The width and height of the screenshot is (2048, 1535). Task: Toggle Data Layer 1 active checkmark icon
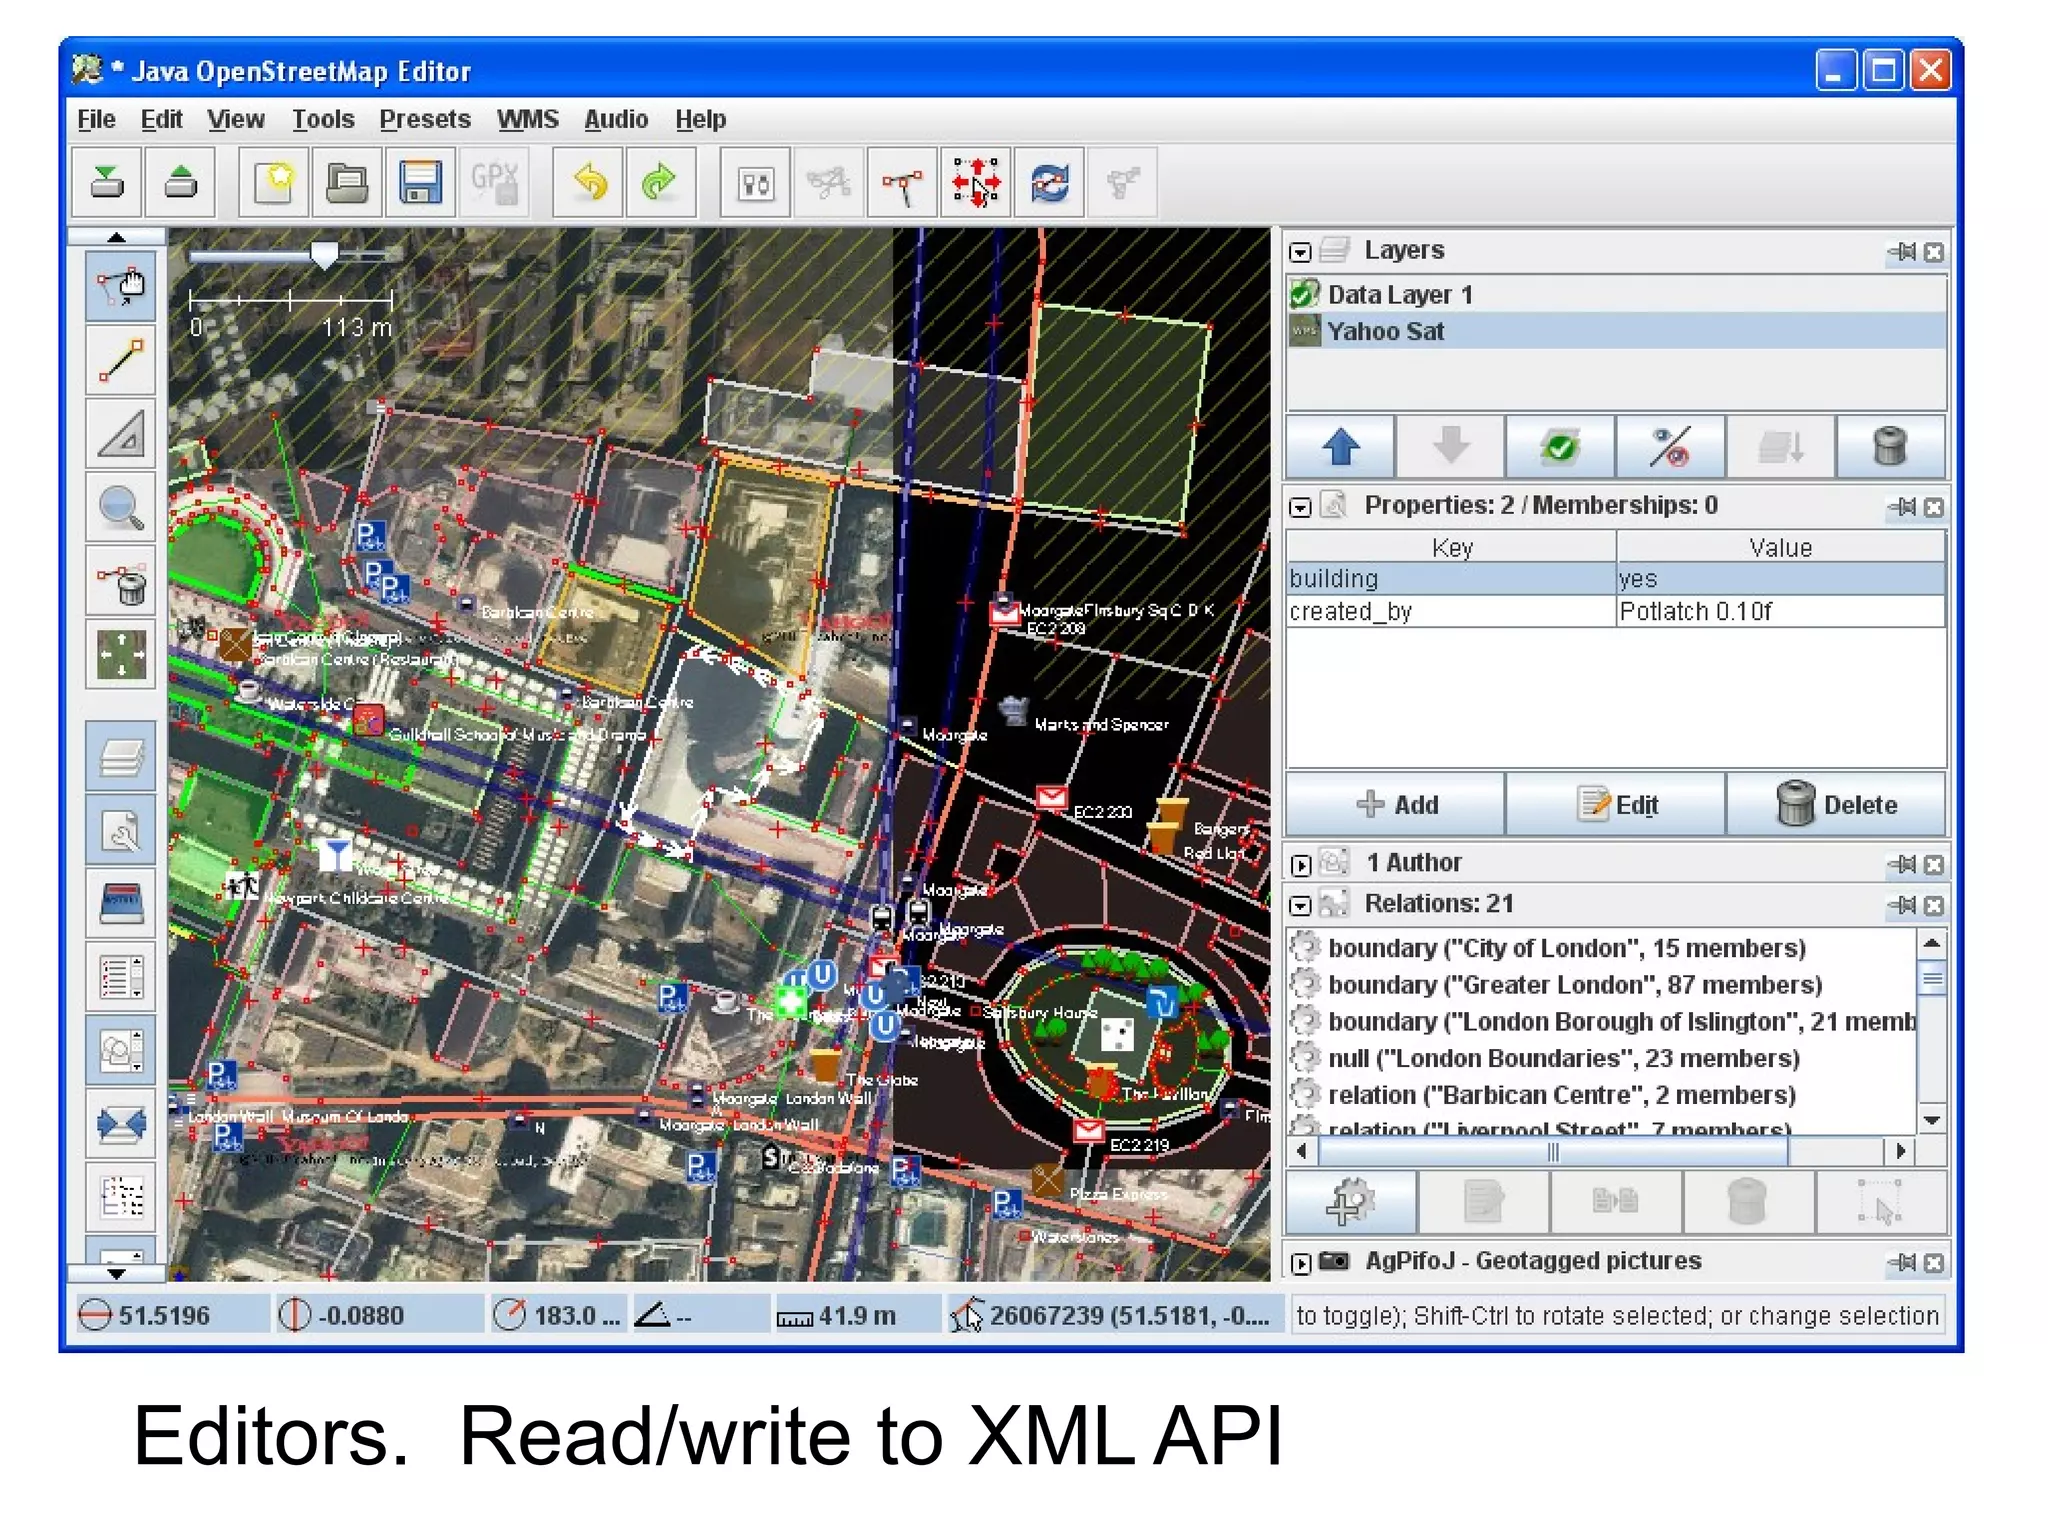(x=1303, y=295)
